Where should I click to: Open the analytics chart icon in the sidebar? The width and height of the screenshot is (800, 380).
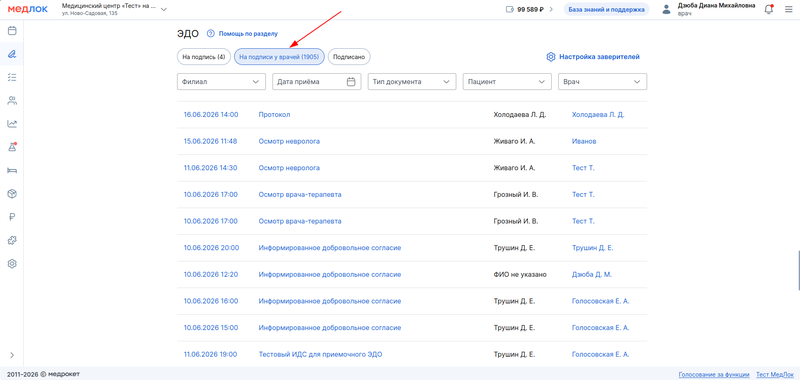(12, 124)
